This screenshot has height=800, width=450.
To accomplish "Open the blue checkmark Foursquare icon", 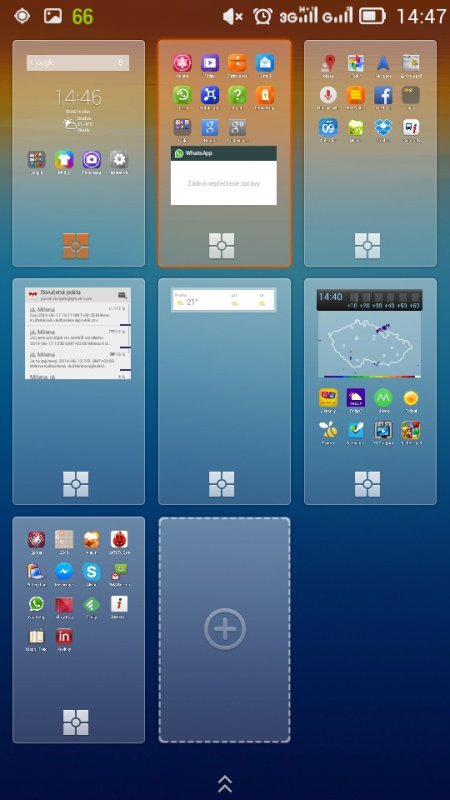I will click(x=356, y=430).
